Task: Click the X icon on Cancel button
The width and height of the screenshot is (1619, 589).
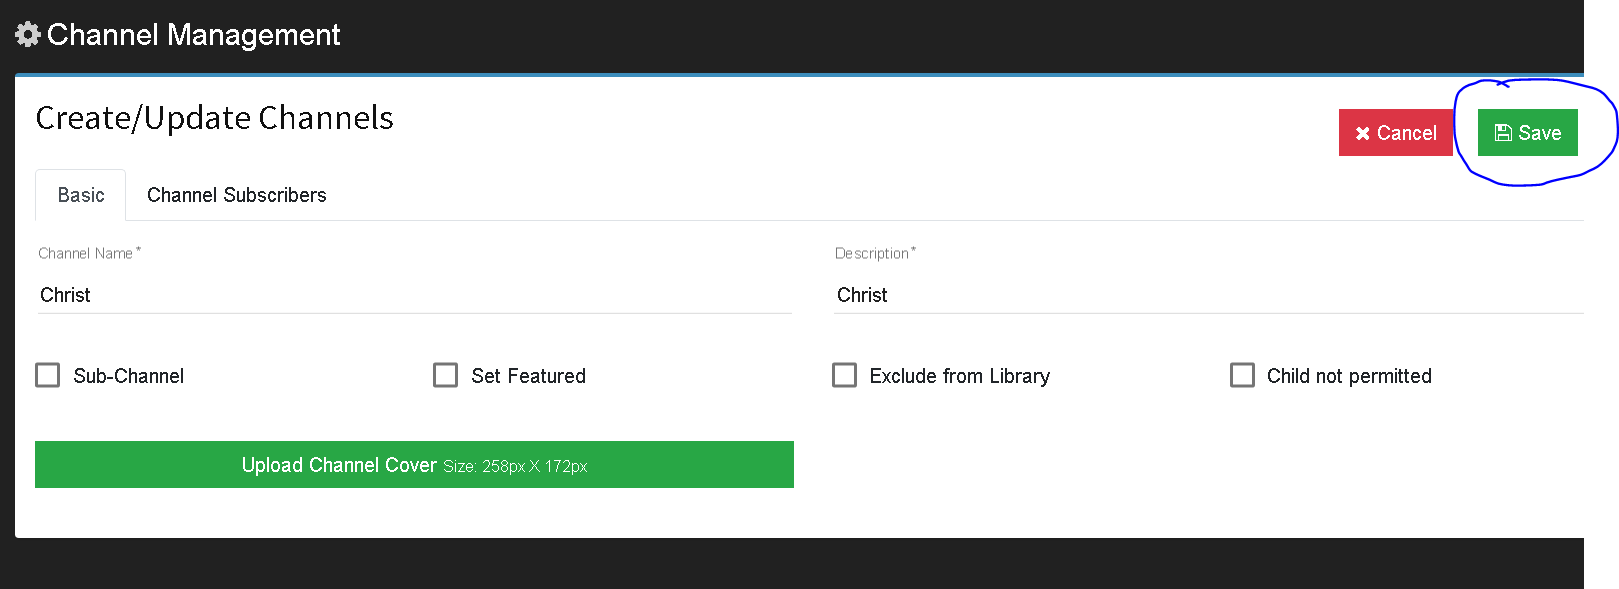Action: [x=1362, y=133]
